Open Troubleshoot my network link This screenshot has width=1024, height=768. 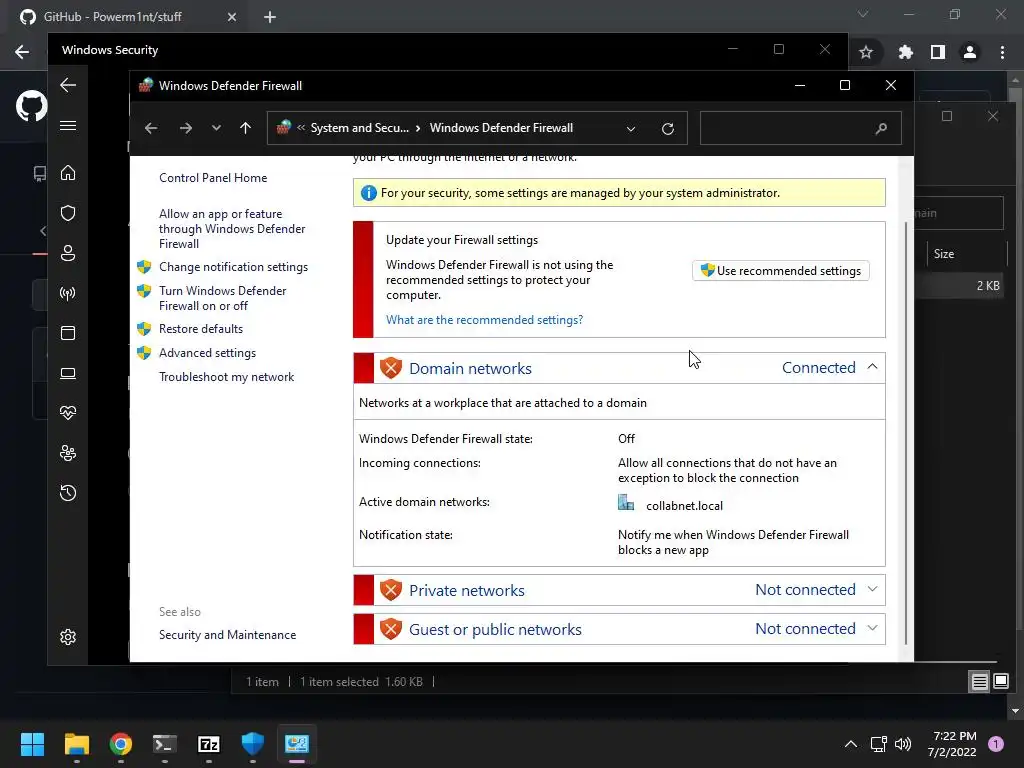point(226,377)
